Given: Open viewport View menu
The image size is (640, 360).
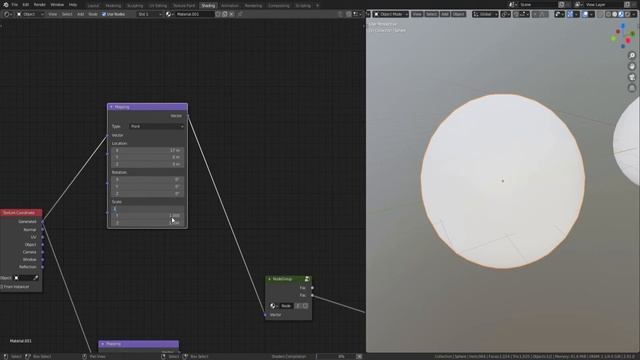Looking at the screenshot, I should pos(417,14).
